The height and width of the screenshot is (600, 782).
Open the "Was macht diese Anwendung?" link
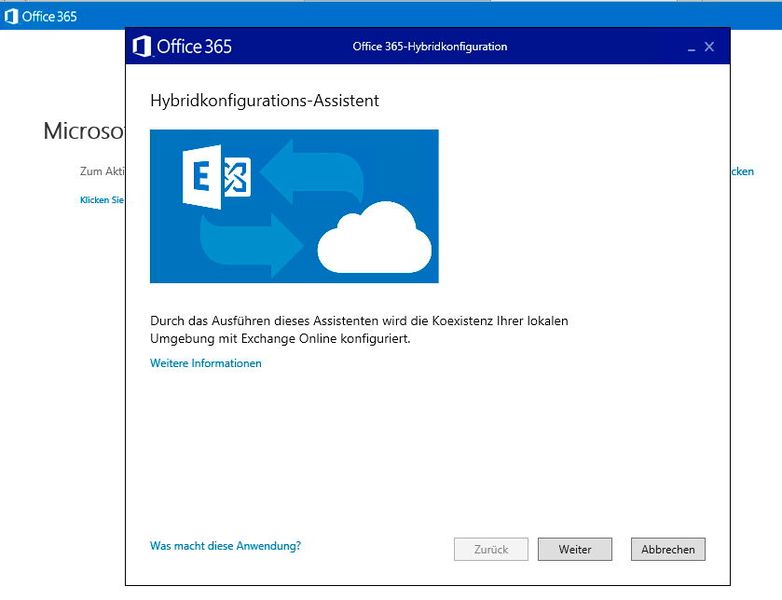click(x=225, y=546)
